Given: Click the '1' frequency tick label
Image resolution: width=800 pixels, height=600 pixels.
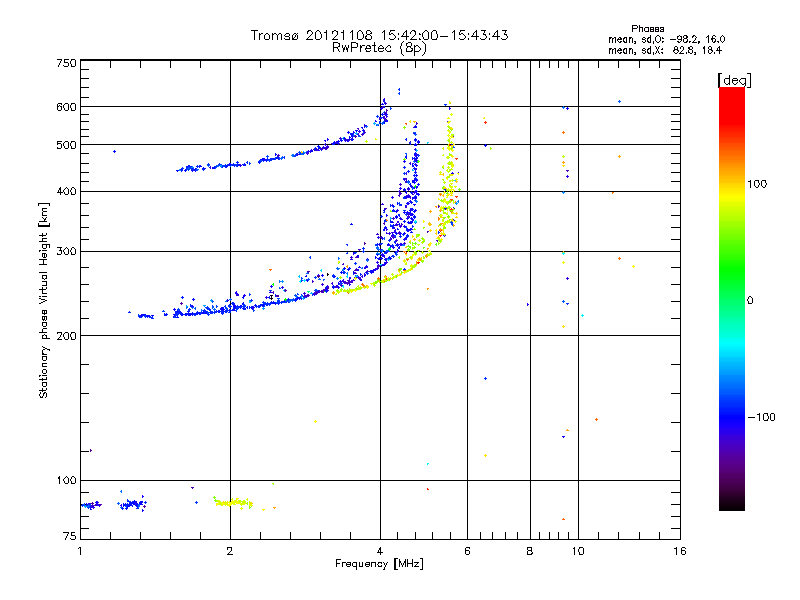Looking at the screenshot, I should click(x=80, y=551).
